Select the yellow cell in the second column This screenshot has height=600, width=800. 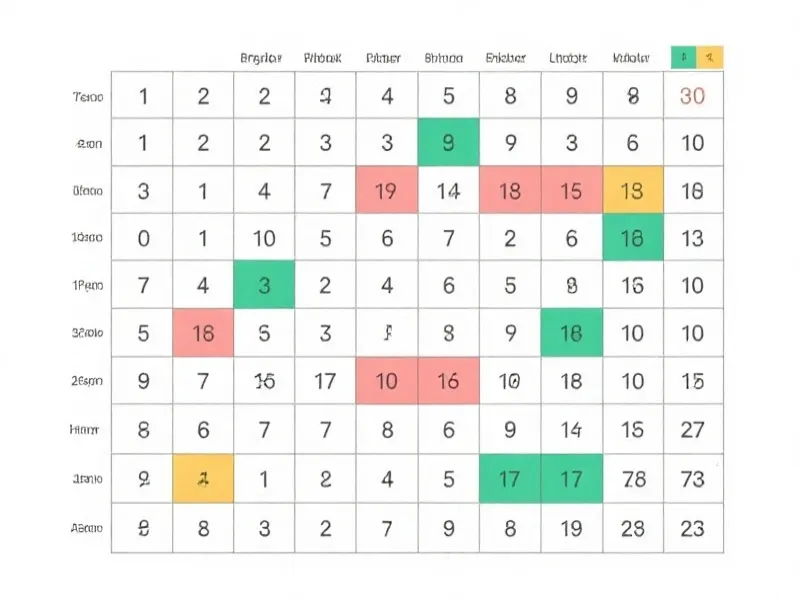tap(203, 479)
